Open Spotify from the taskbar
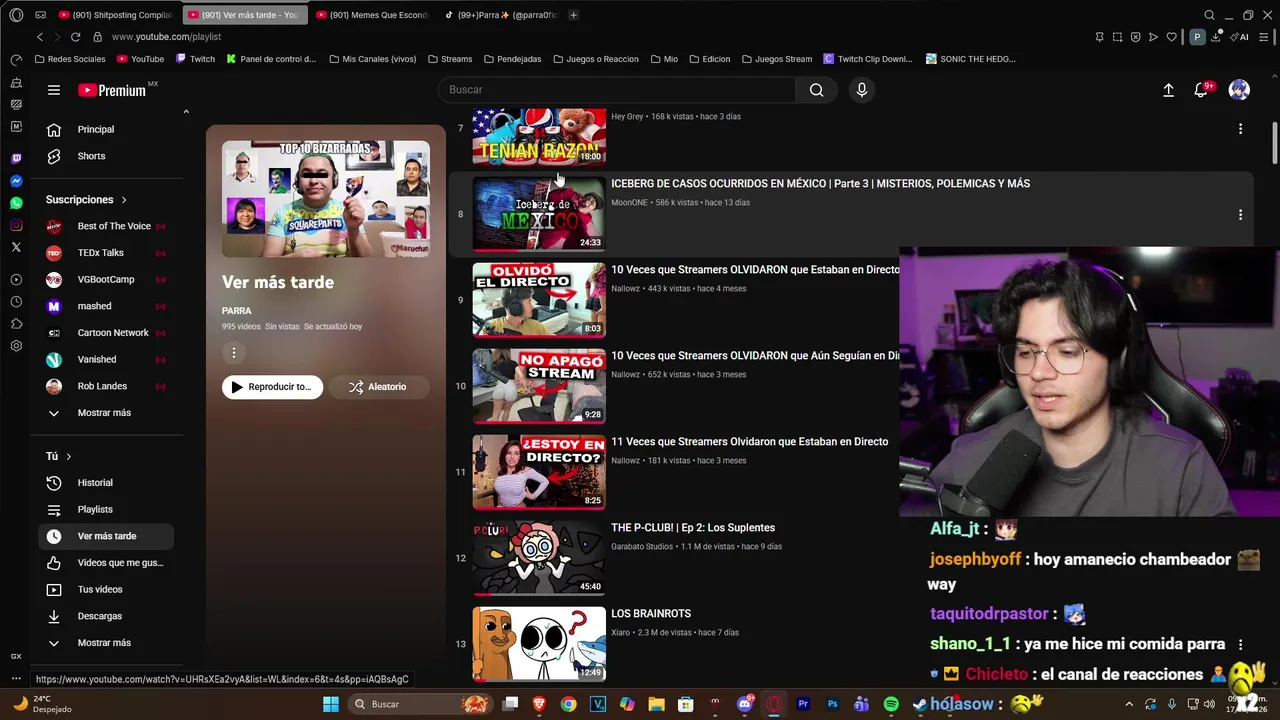Viewport: 1280px width, 720px height. pos(891,704)
